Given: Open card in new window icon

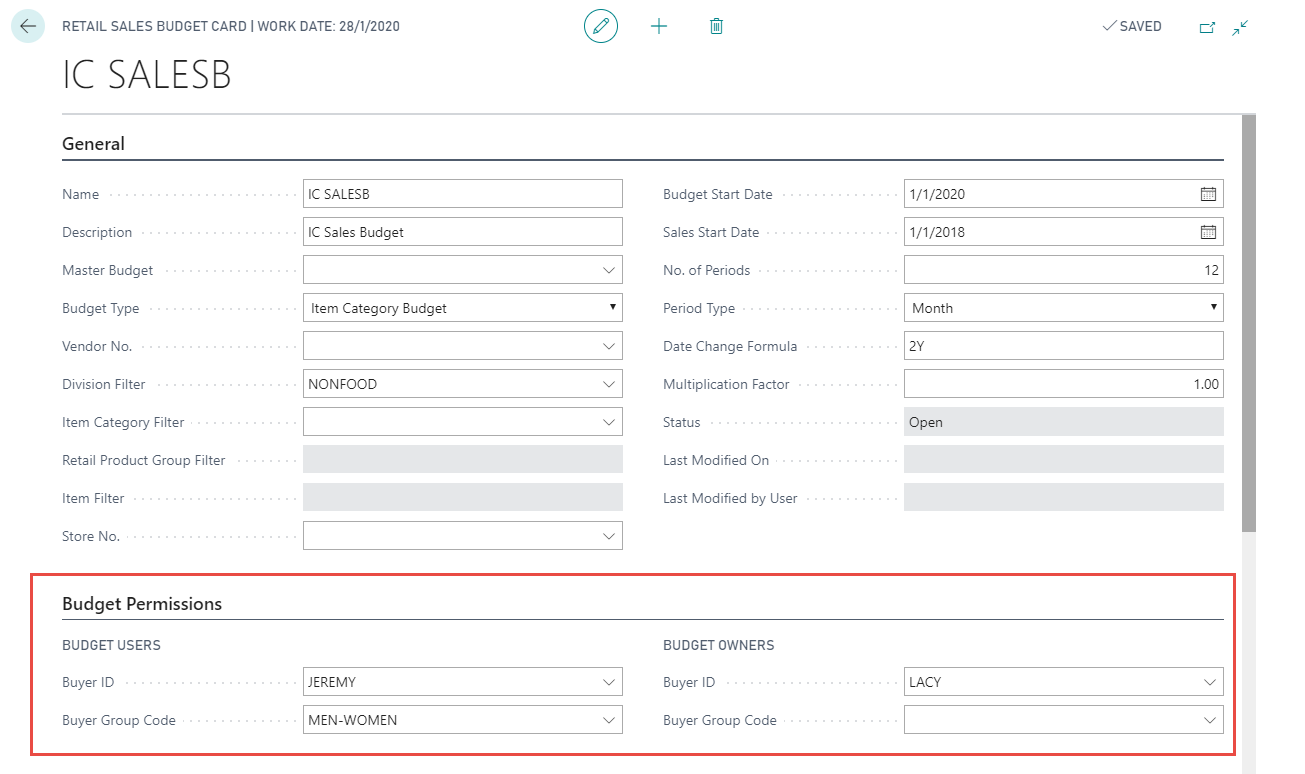Looking at the screenshot, I should point(1207,27).
